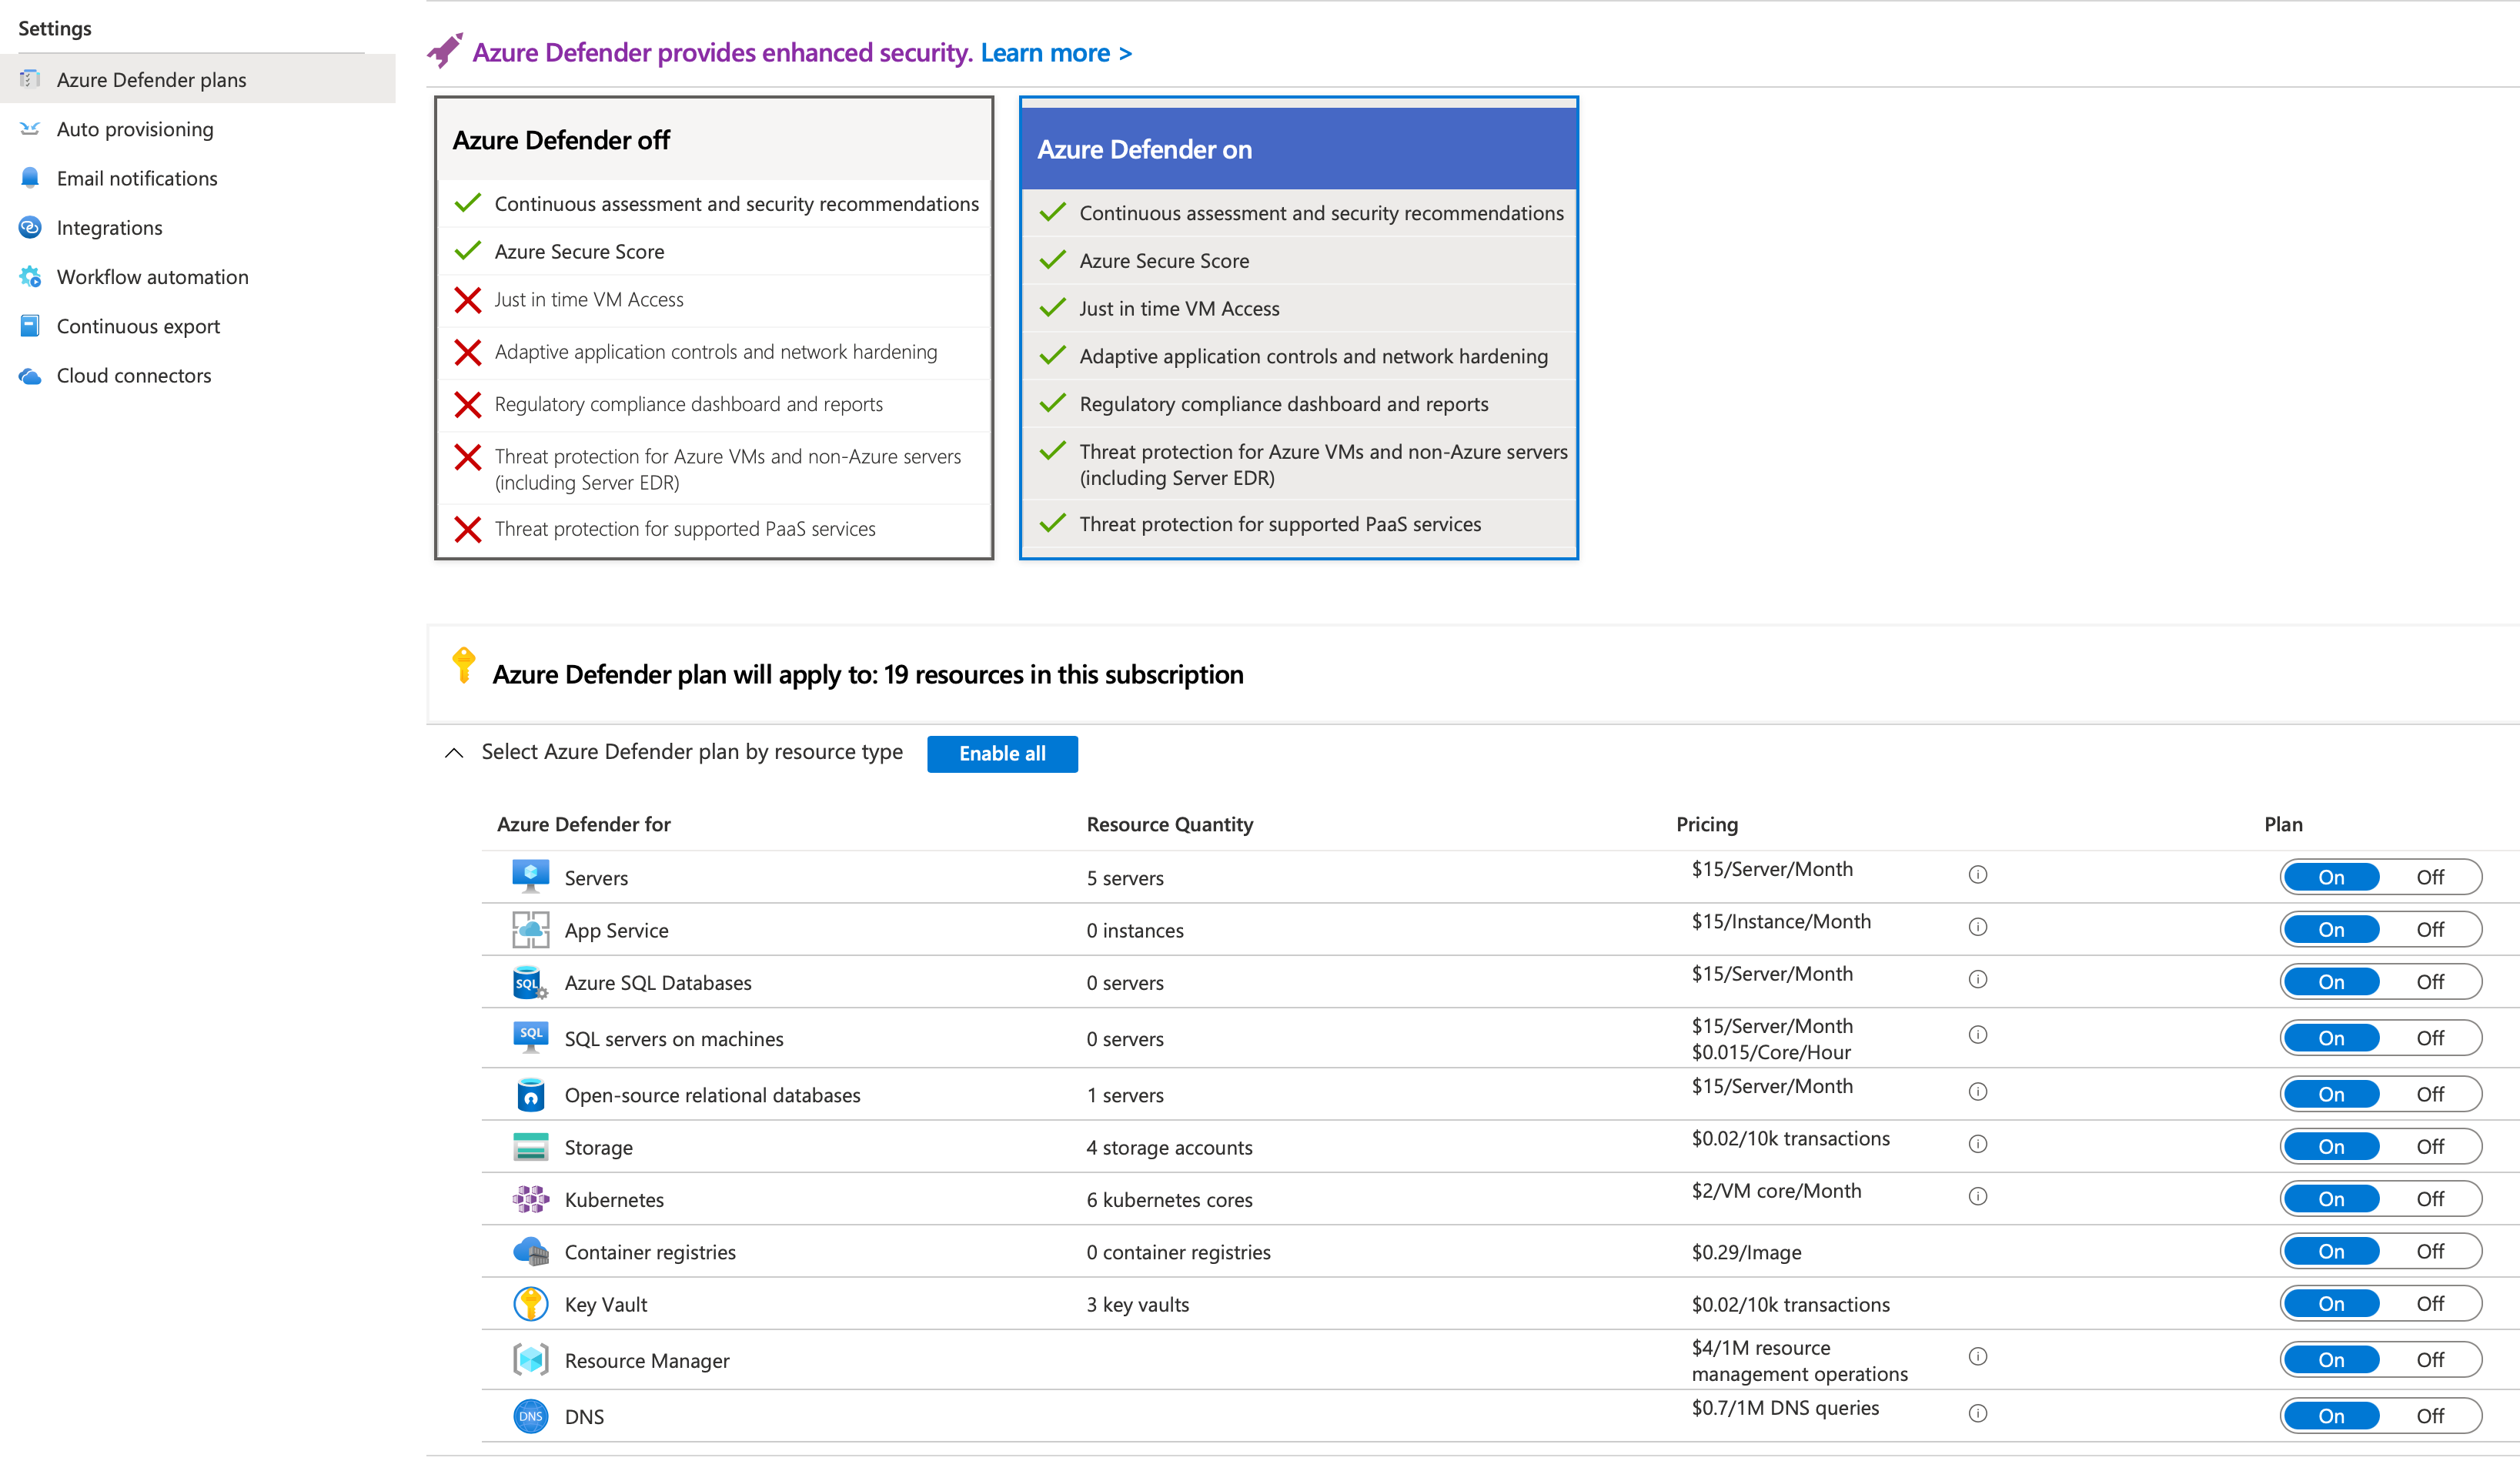2520x1481 pixels.
Task: Set DNS plan toggle to Off
Action: [2430, 1416]
